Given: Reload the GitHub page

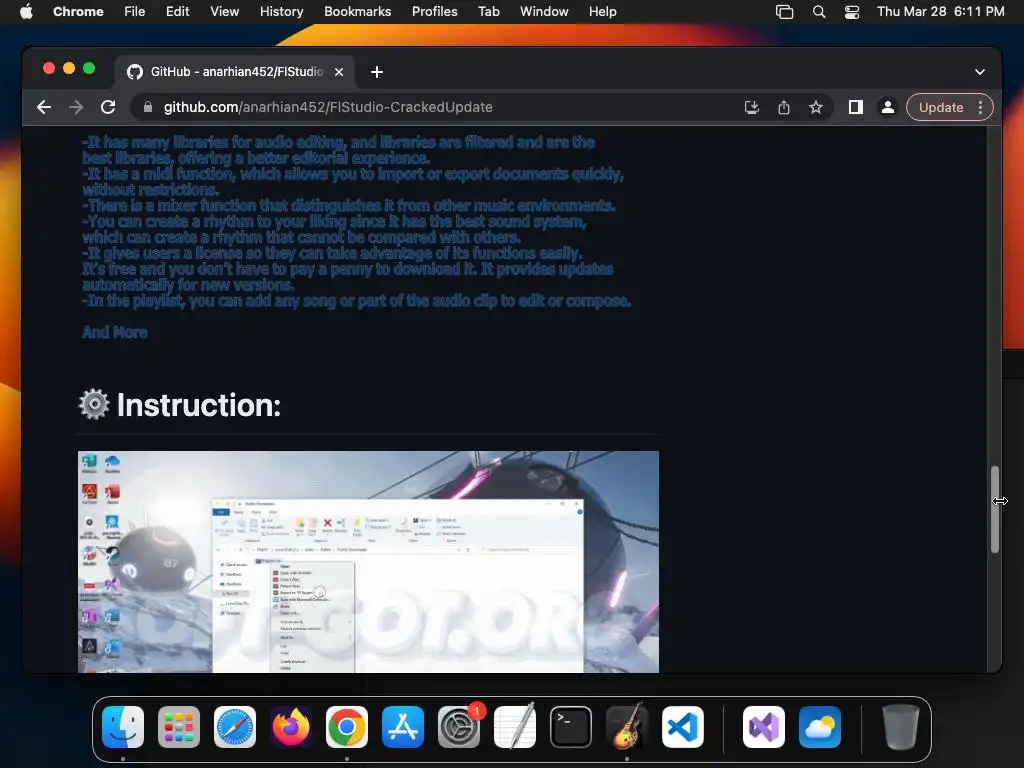Looking at the screenshot, I should pos(108,107).
